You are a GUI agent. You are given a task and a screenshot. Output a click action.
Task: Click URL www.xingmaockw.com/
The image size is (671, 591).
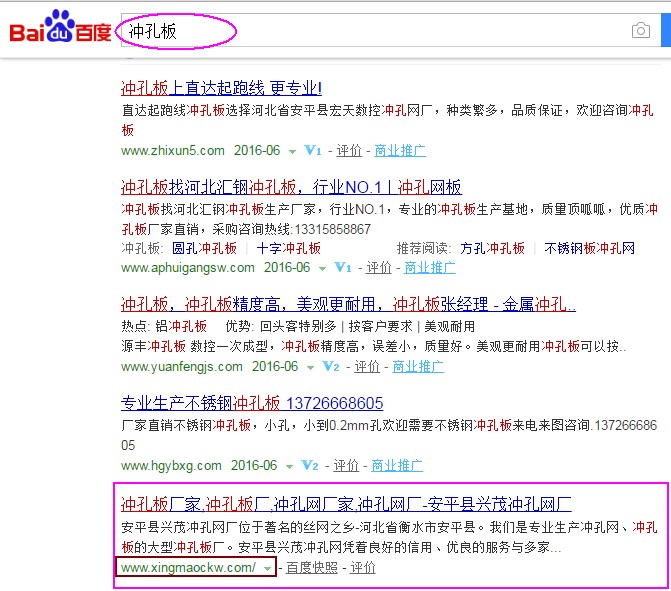pos(189,567)
